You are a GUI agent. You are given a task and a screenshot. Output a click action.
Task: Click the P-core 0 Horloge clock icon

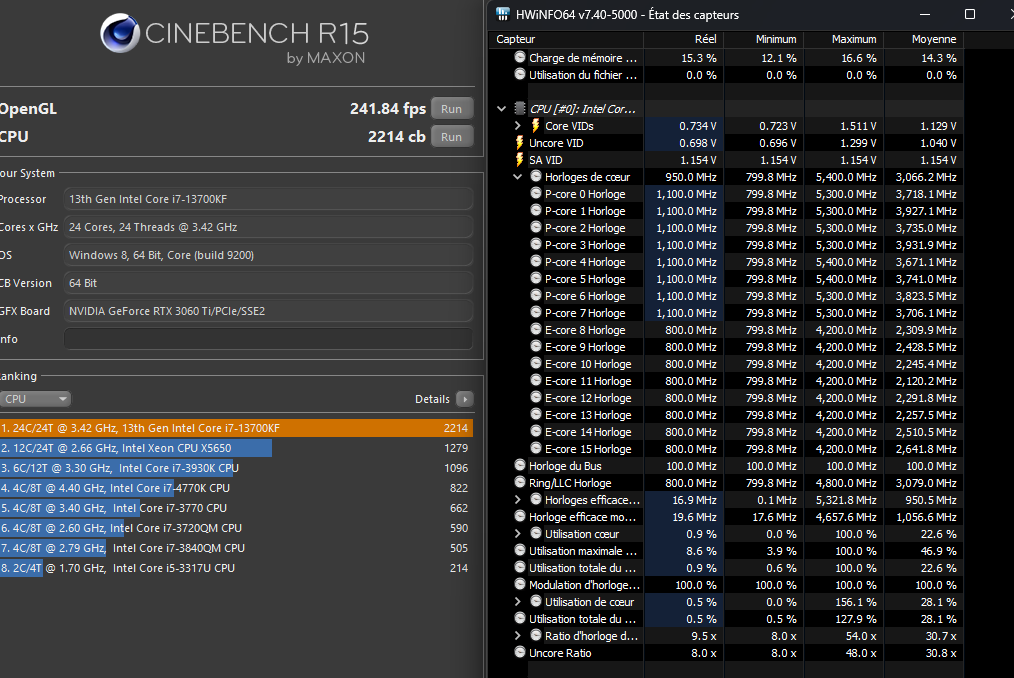536,193
